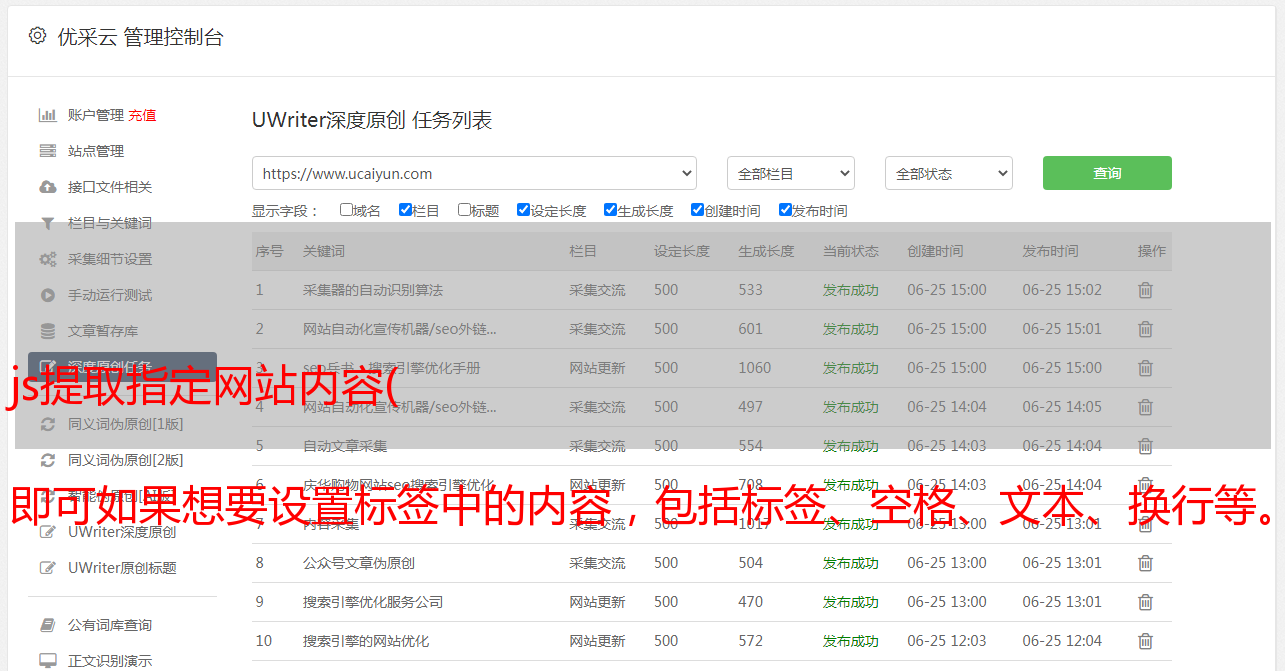Click the monitor icon for 正文识别演示
1285x671 pixels.
(47, 661)
